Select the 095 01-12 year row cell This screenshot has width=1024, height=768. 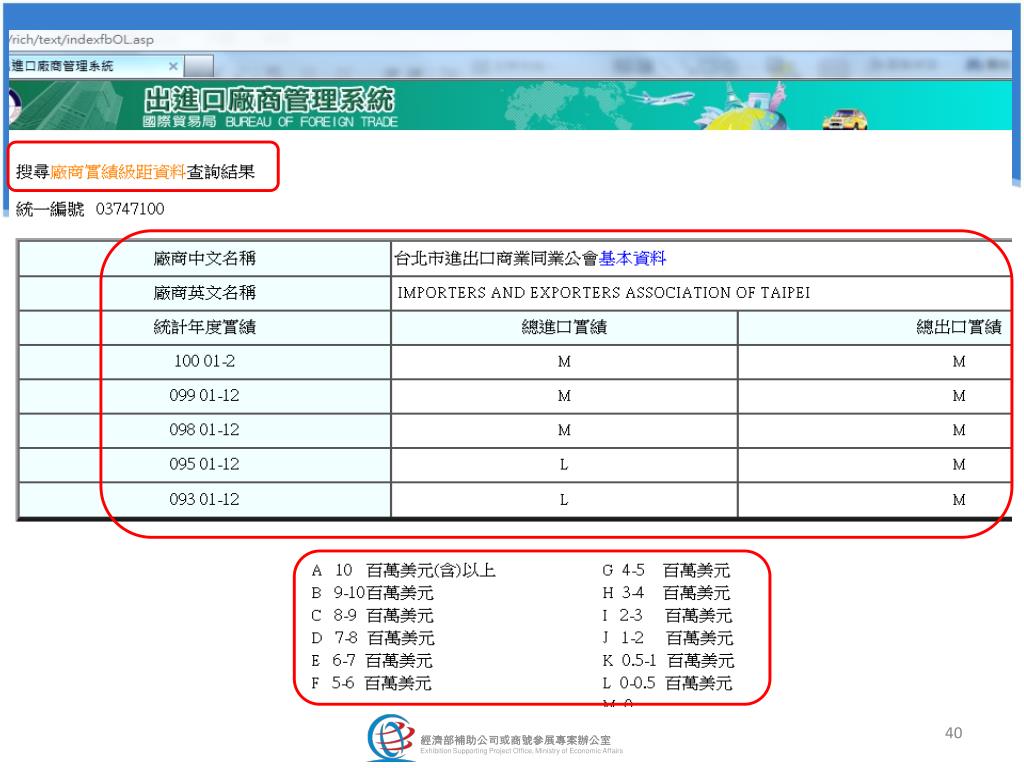(x=204, y=464)
